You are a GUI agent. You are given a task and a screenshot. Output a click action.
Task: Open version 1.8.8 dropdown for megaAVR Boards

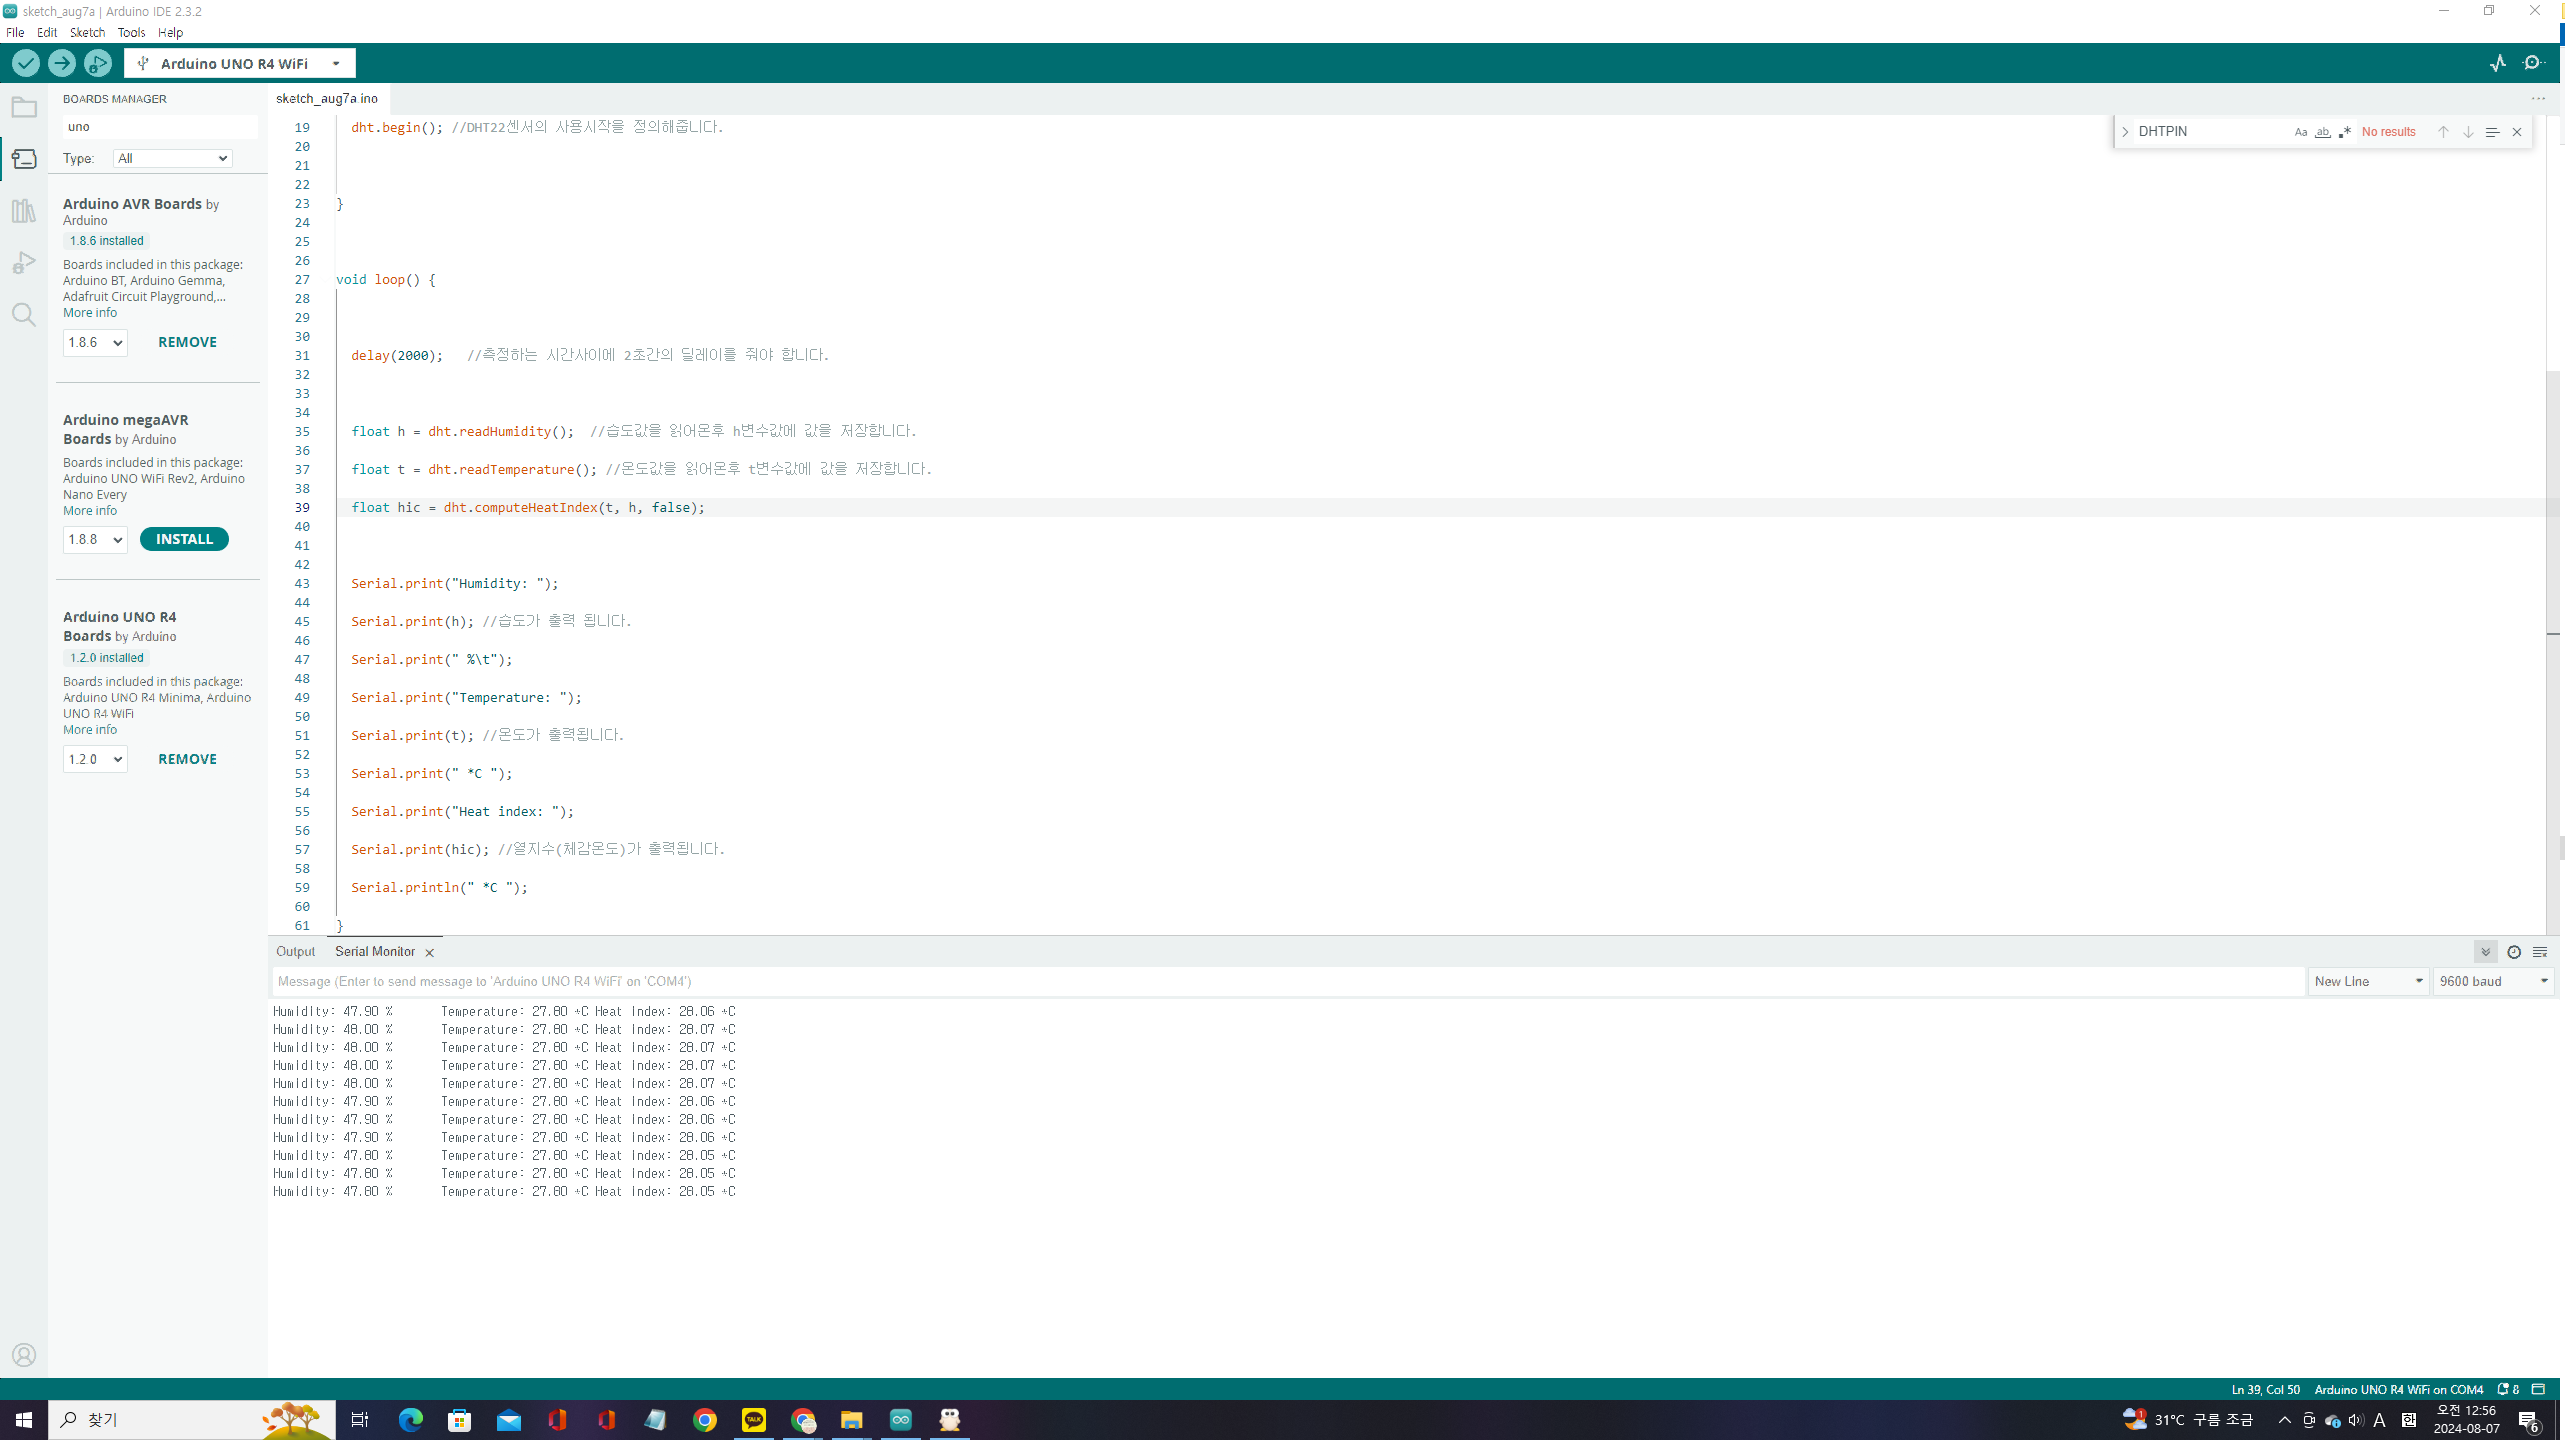pos(95,540)
